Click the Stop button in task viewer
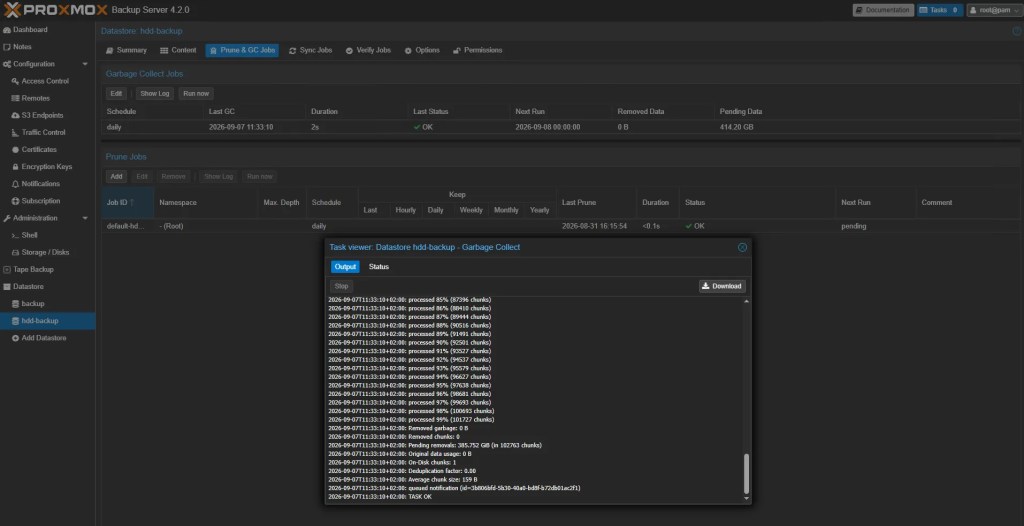1024x526 pixels. [342, 286]
